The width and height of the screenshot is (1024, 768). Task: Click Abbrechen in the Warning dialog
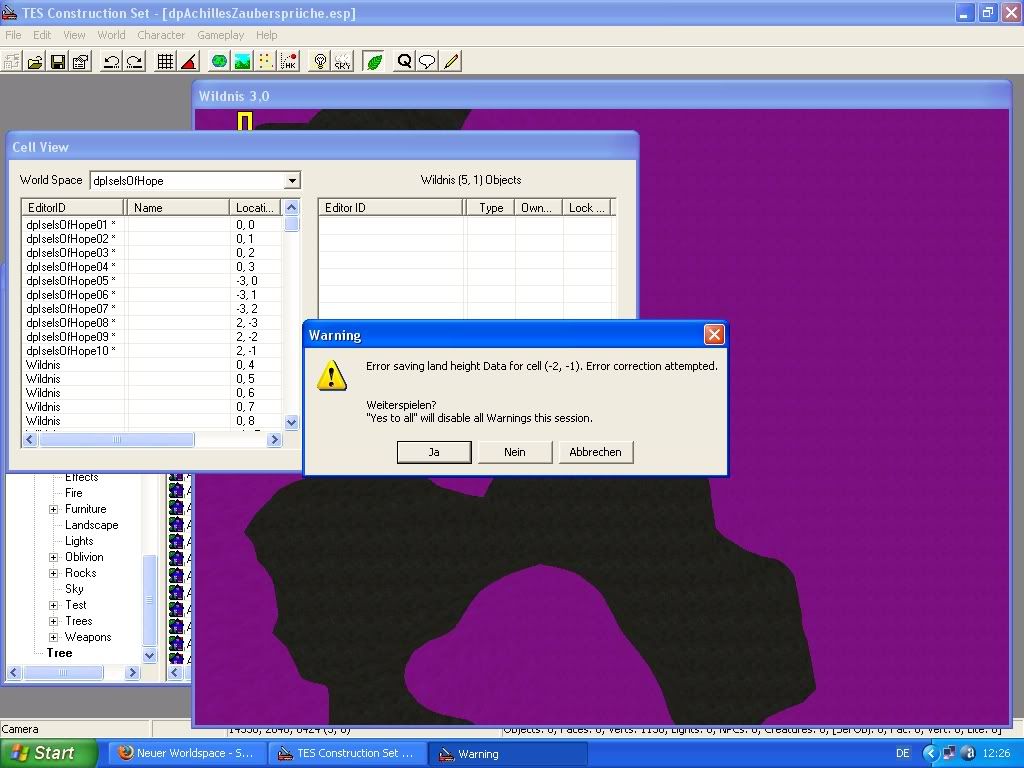(x=595, y=452)
